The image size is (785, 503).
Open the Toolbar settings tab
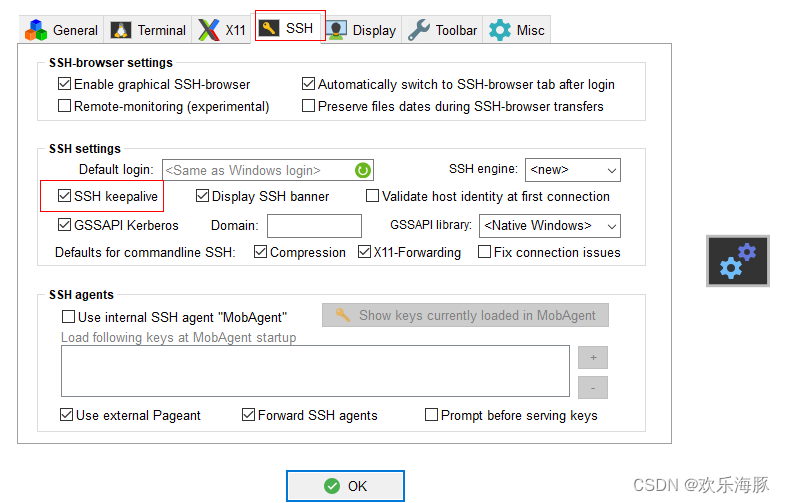(443, 30)
